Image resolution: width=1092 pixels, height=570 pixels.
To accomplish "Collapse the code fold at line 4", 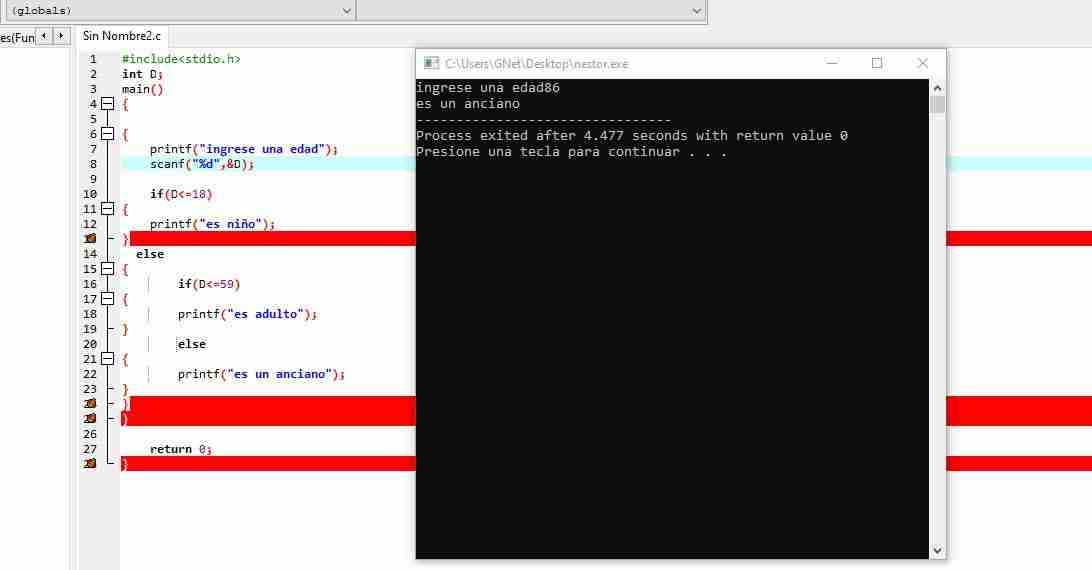I will click(x=107, y=104).
